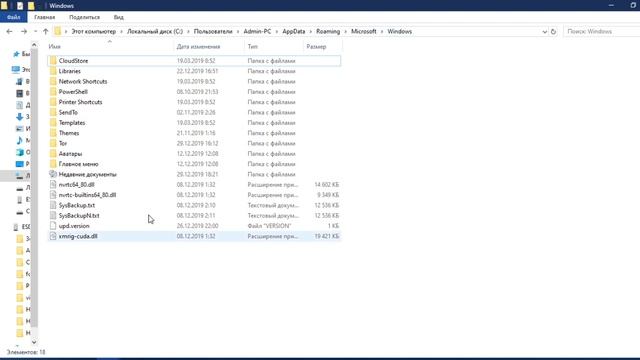Image resolution: width=640 pixels, height=360 pixels.
Task: Click the Файл "VERSION" type cell
Action: click(x=269, y=226)
